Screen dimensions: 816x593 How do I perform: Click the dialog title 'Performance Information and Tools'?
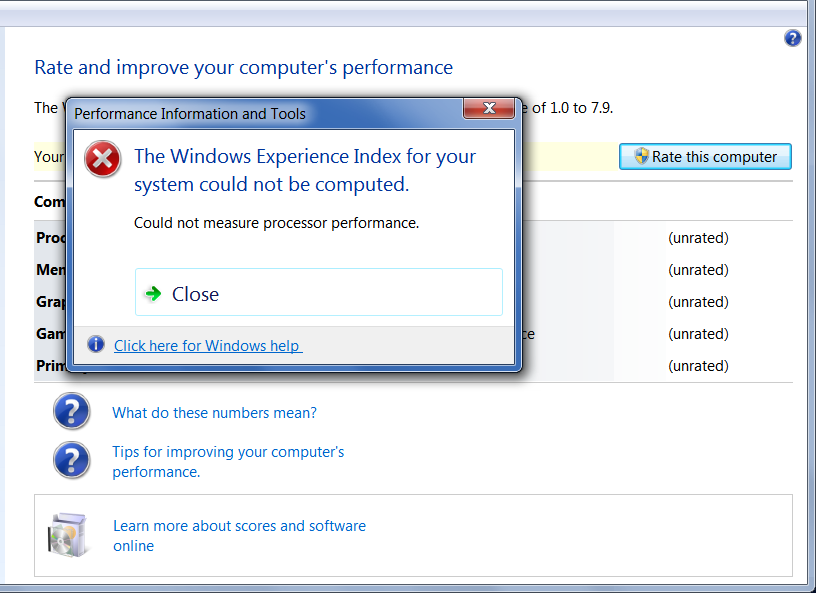pyautogui.click(x=190, y=113)
